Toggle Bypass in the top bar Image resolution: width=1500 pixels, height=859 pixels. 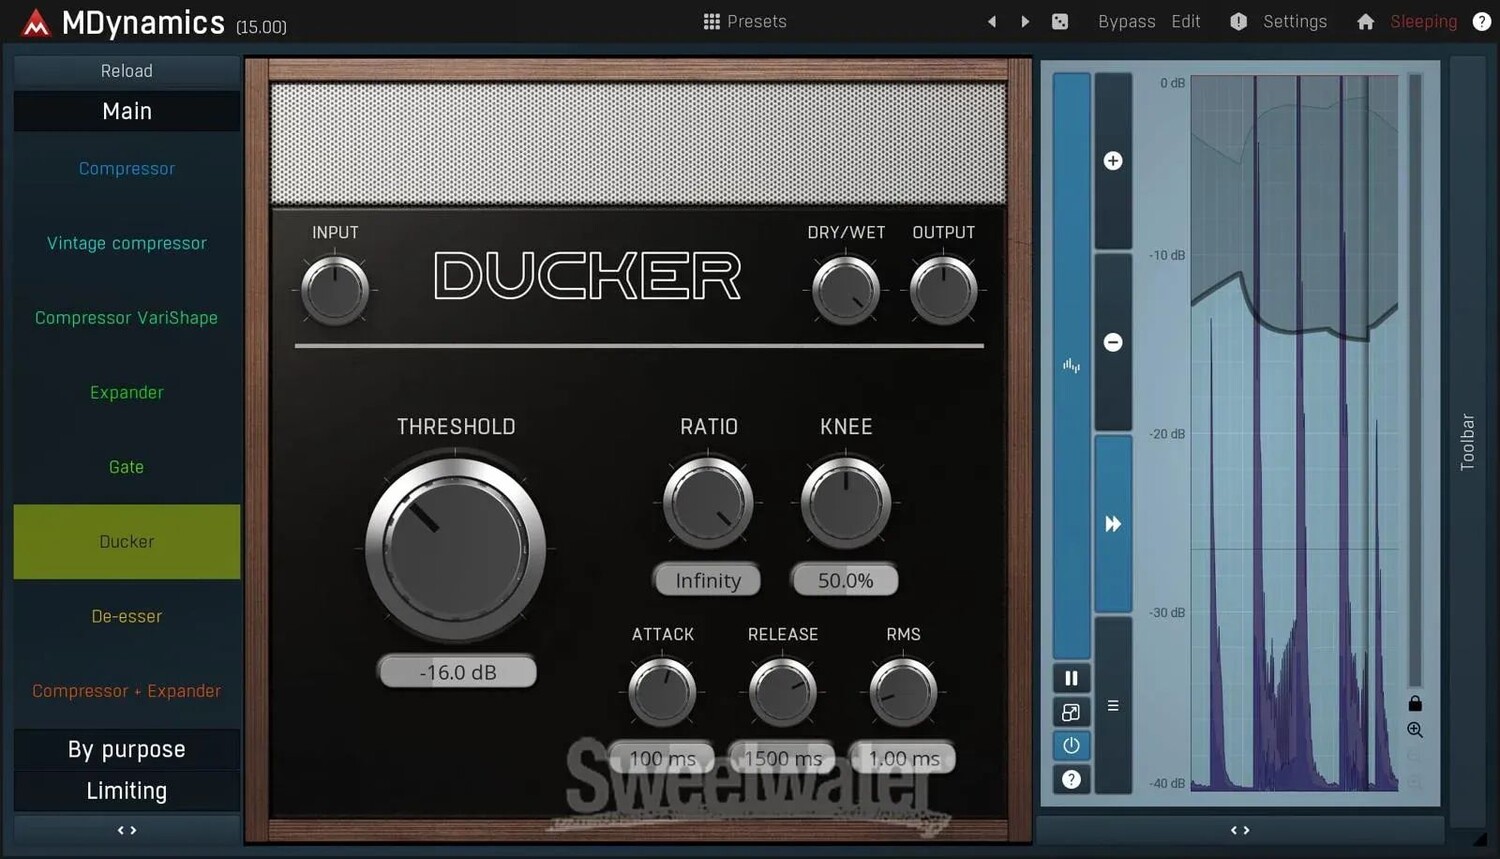tap(1126, 21)
